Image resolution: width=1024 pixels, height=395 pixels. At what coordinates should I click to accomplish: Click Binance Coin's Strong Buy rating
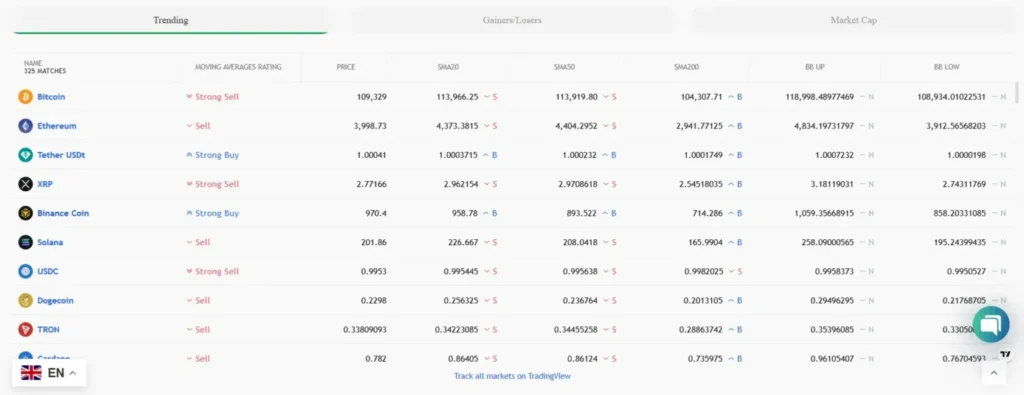(213, 213)
